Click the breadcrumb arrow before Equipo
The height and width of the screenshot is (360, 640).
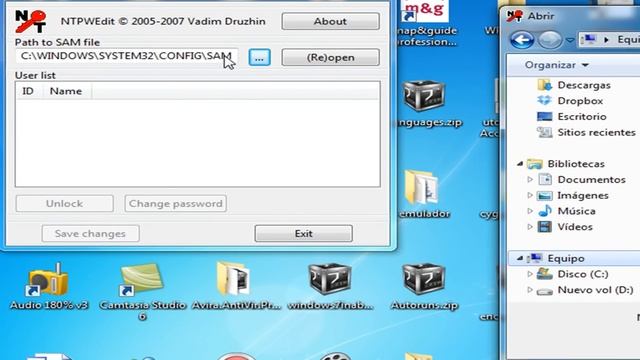[x=606, y=40]
